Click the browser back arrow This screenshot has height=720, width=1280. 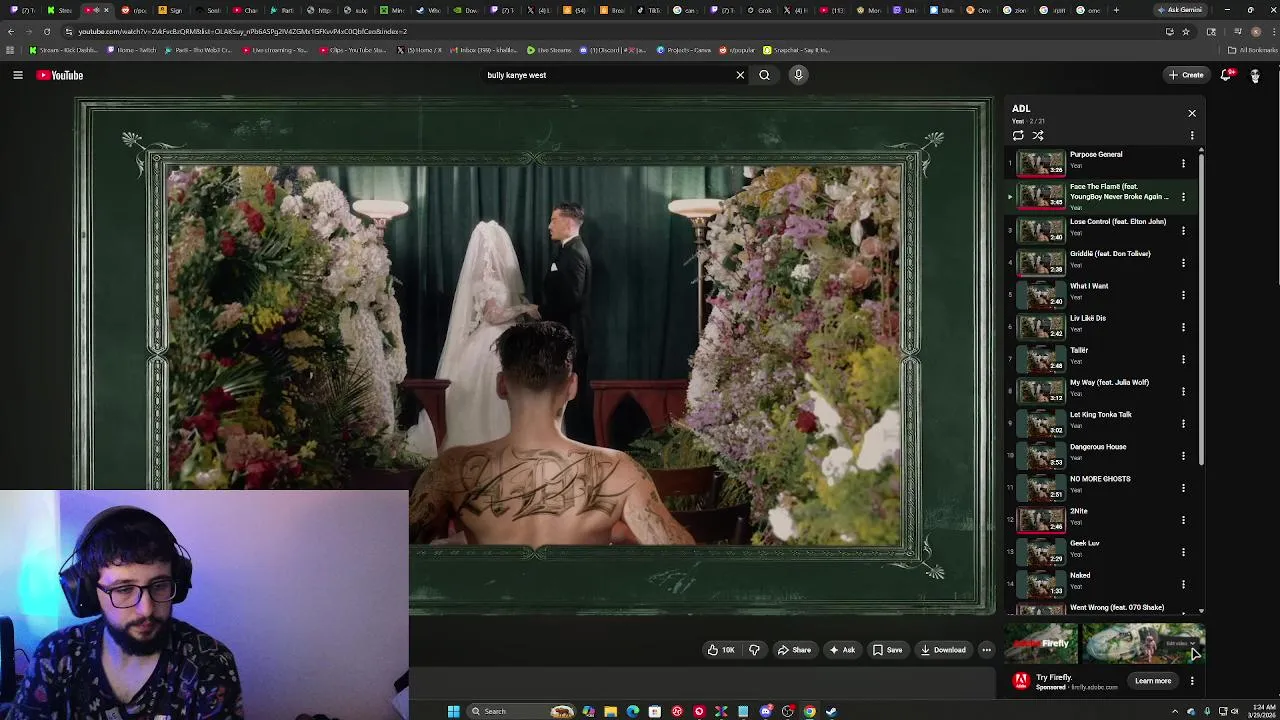point(10,31)
